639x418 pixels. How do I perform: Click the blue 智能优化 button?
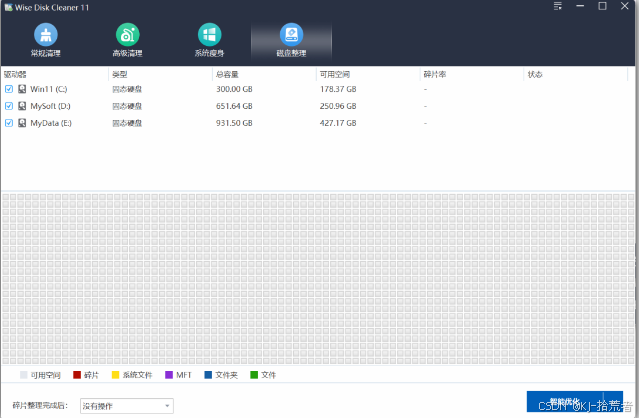point(575,402)
